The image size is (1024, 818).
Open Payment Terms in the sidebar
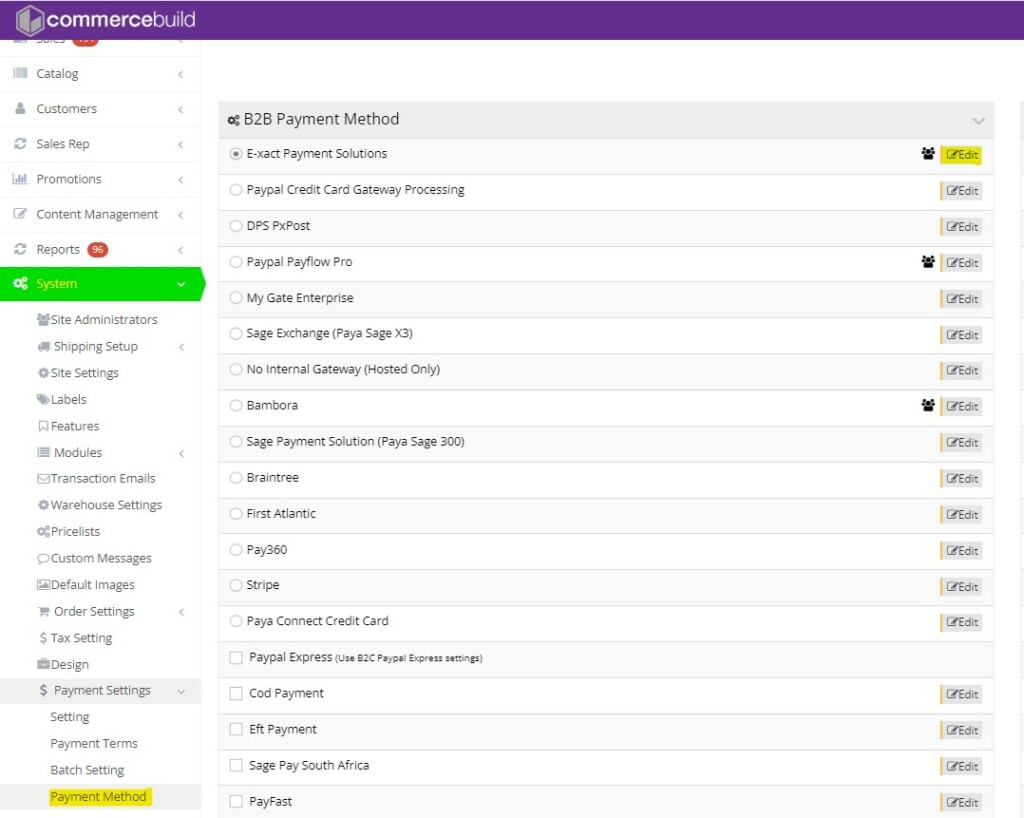click(94, 743)
